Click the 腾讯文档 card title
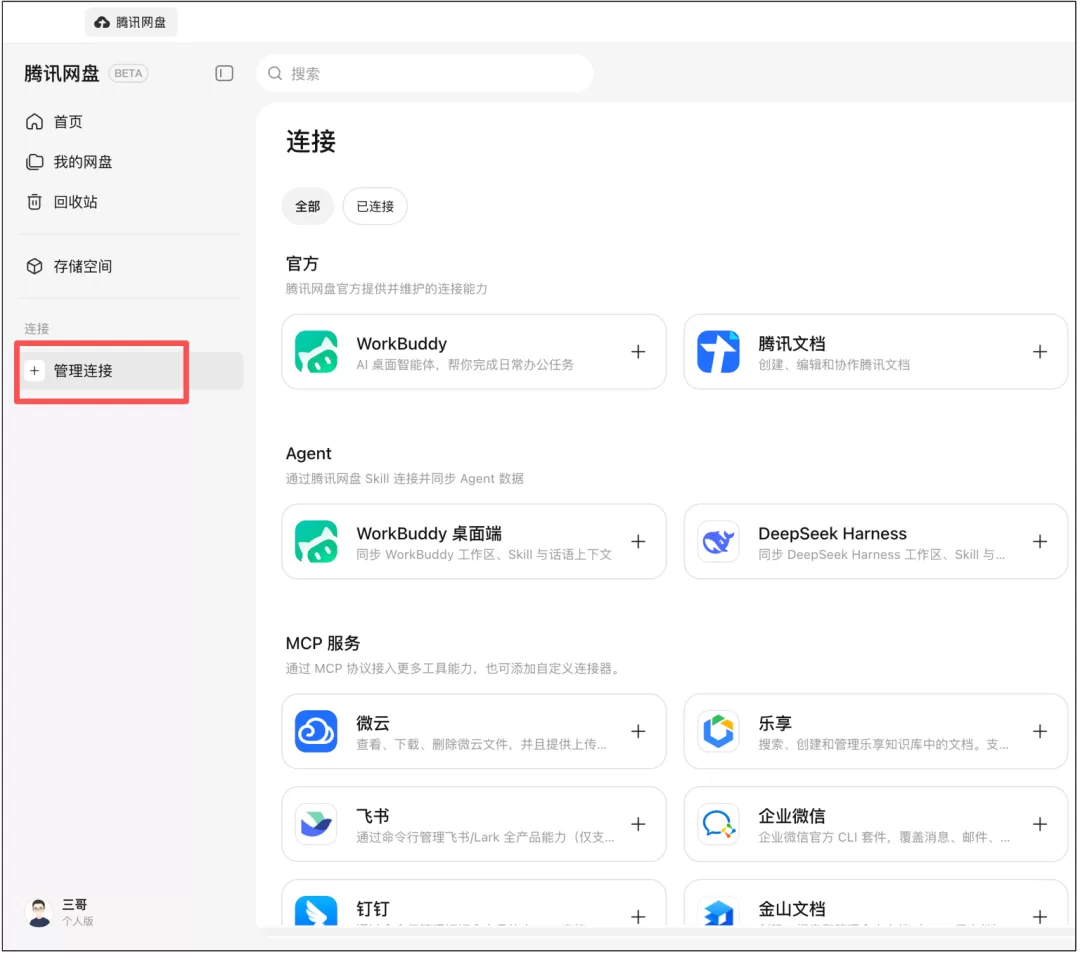Image resolution: width=1080 pixels, height=955 pixels. 792,344
